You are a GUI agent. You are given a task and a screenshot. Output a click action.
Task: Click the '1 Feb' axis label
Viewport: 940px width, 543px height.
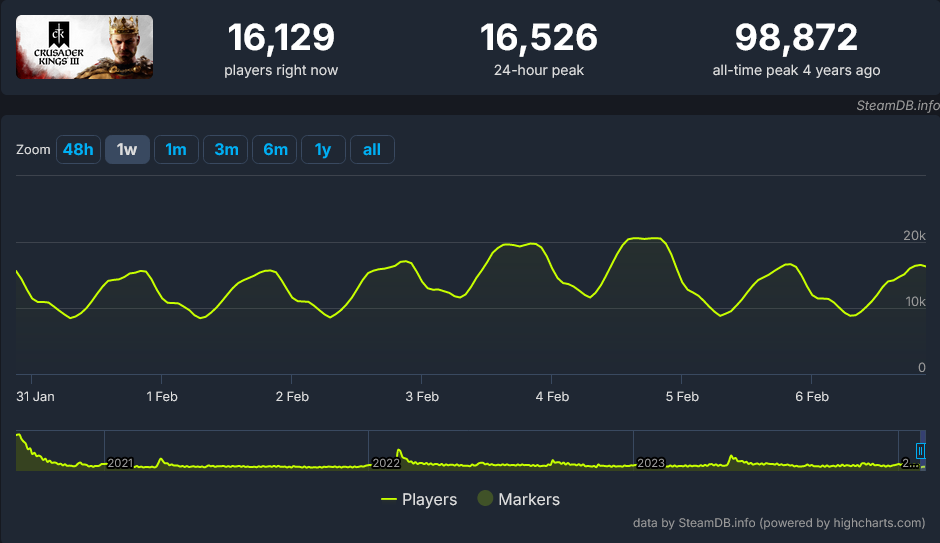tap(162, 397)
